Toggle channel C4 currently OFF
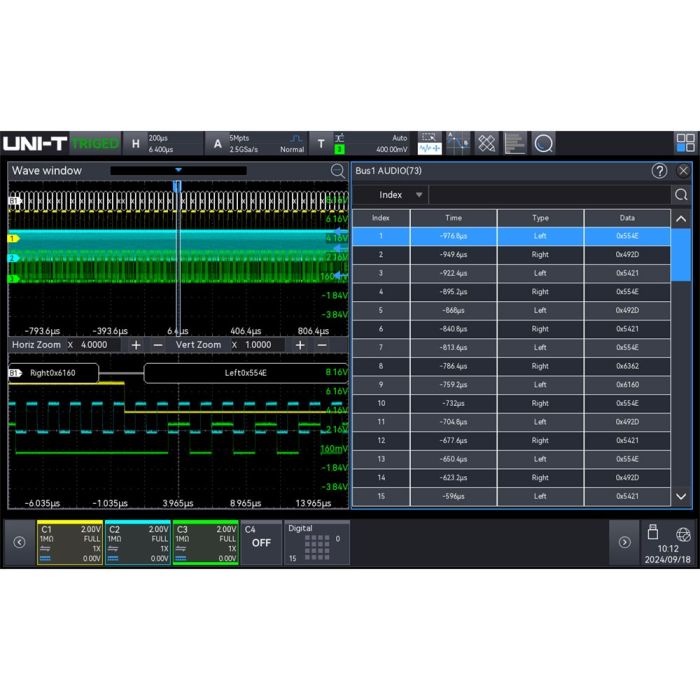The width and height of the screenshot is (700, 700). pos(261,542)
